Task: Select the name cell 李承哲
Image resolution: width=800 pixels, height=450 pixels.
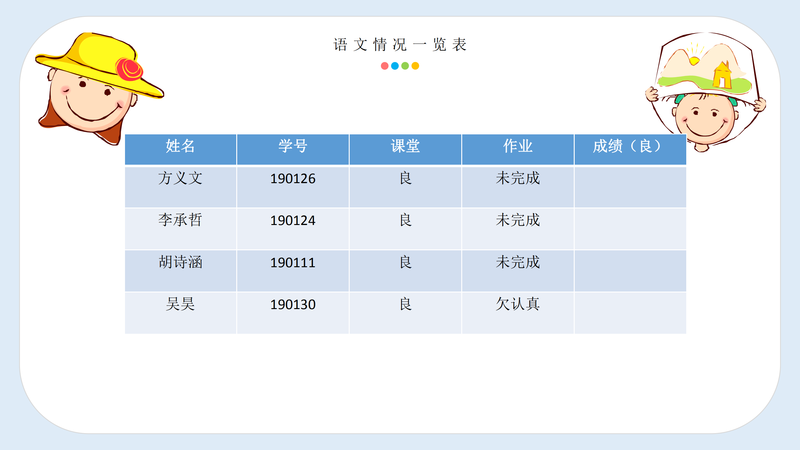Action: click(181, 229)
